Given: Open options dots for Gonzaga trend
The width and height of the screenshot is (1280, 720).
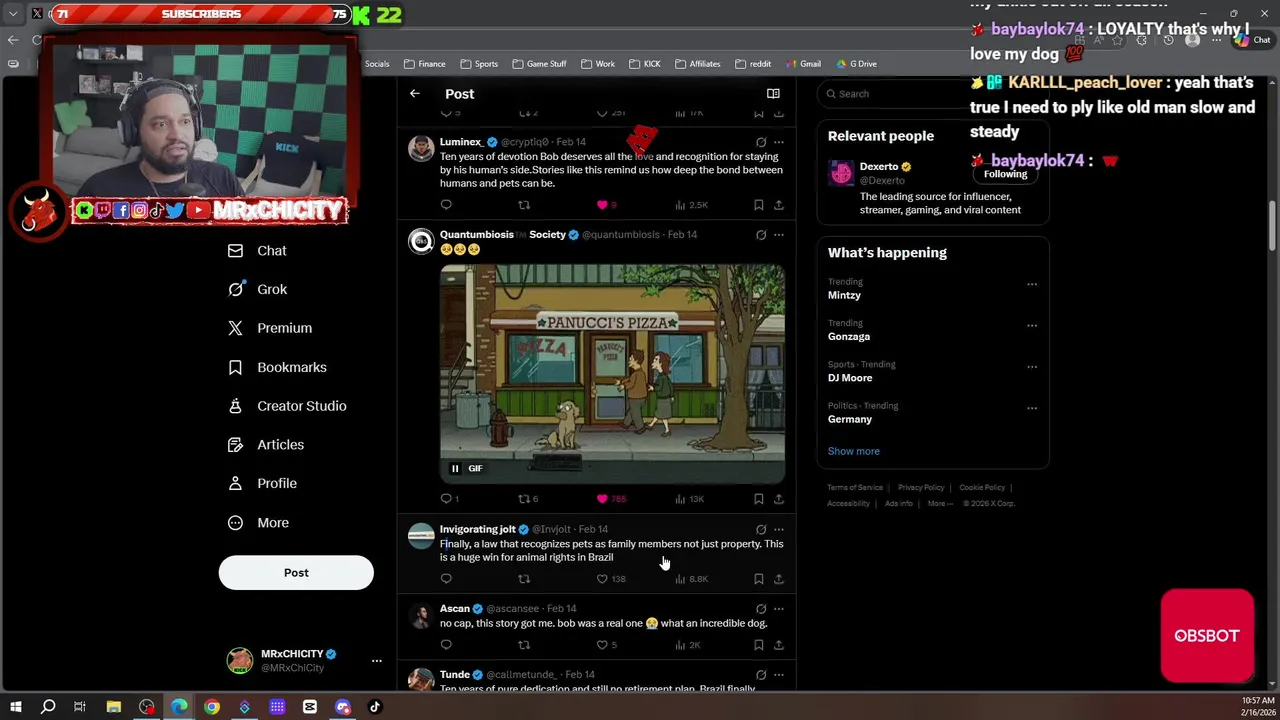Looking at the screenshot, I should tap(1032, 326).
